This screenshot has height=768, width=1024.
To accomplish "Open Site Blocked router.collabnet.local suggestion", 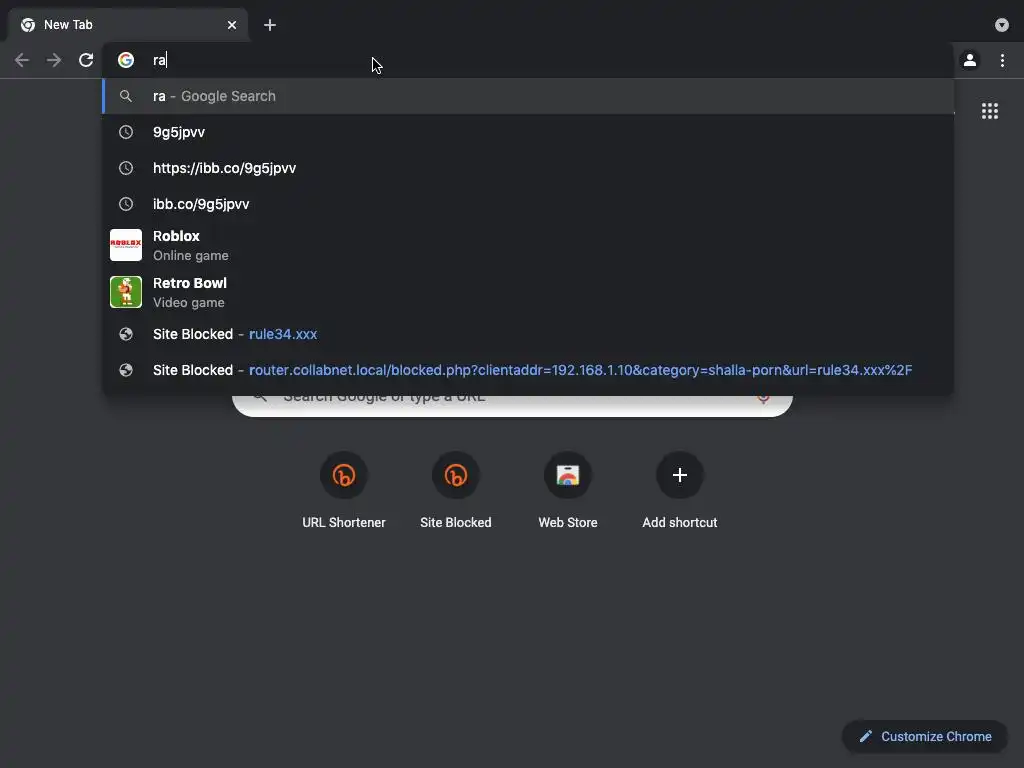I will click(x=528, y=370).
